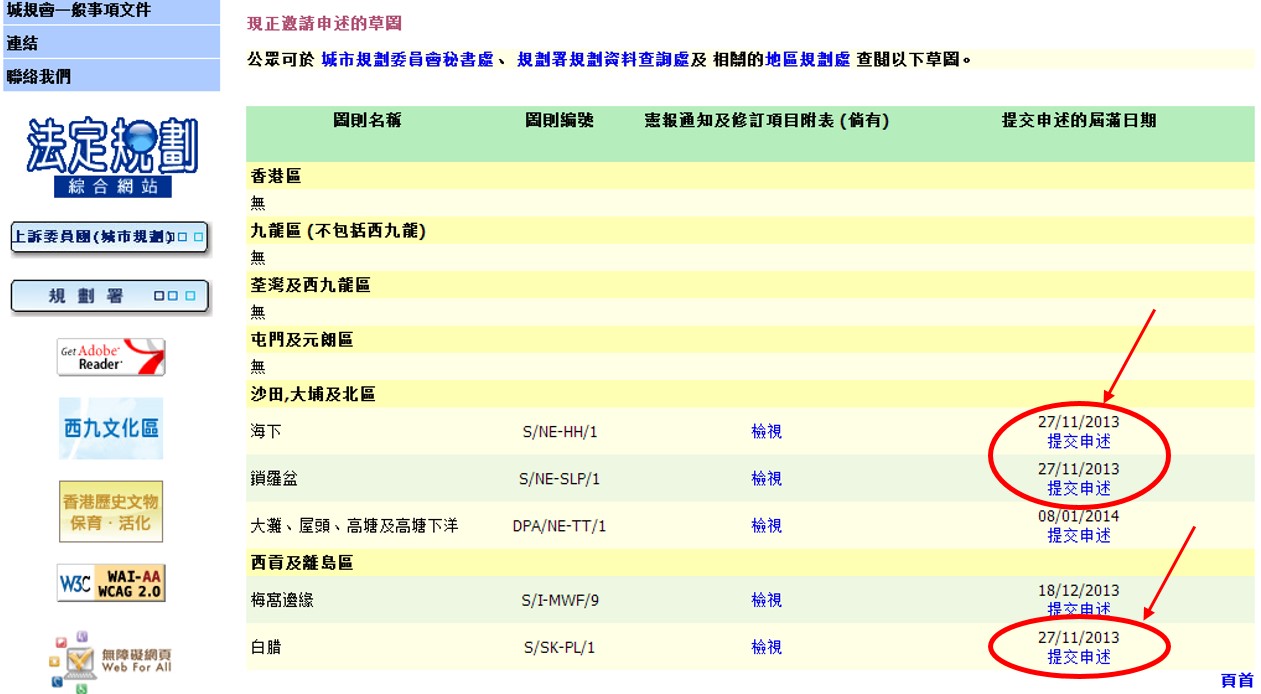Click the 無障礙網頁 Web For All logo

tap(111, 660)
